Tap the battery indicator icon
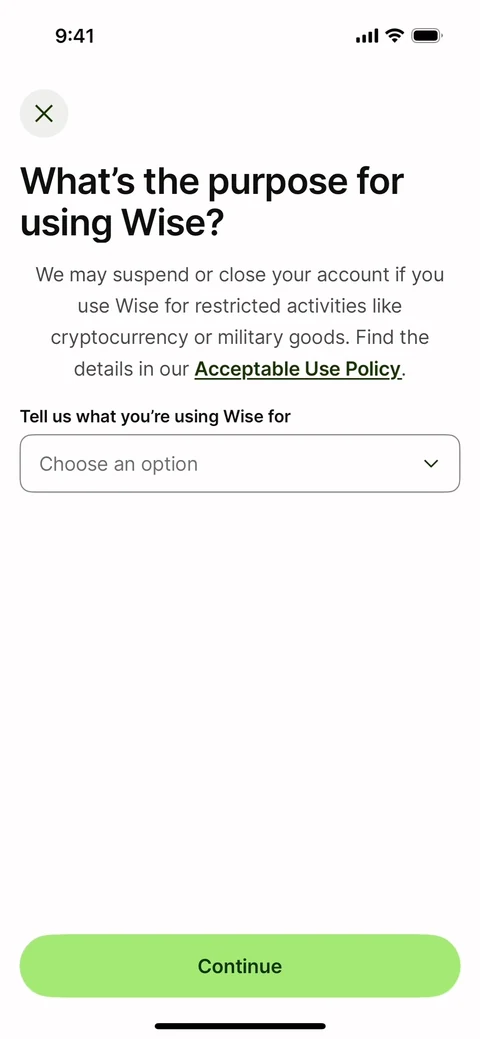The width and height of the screenshot is (480, 1039). pos(428,36)
